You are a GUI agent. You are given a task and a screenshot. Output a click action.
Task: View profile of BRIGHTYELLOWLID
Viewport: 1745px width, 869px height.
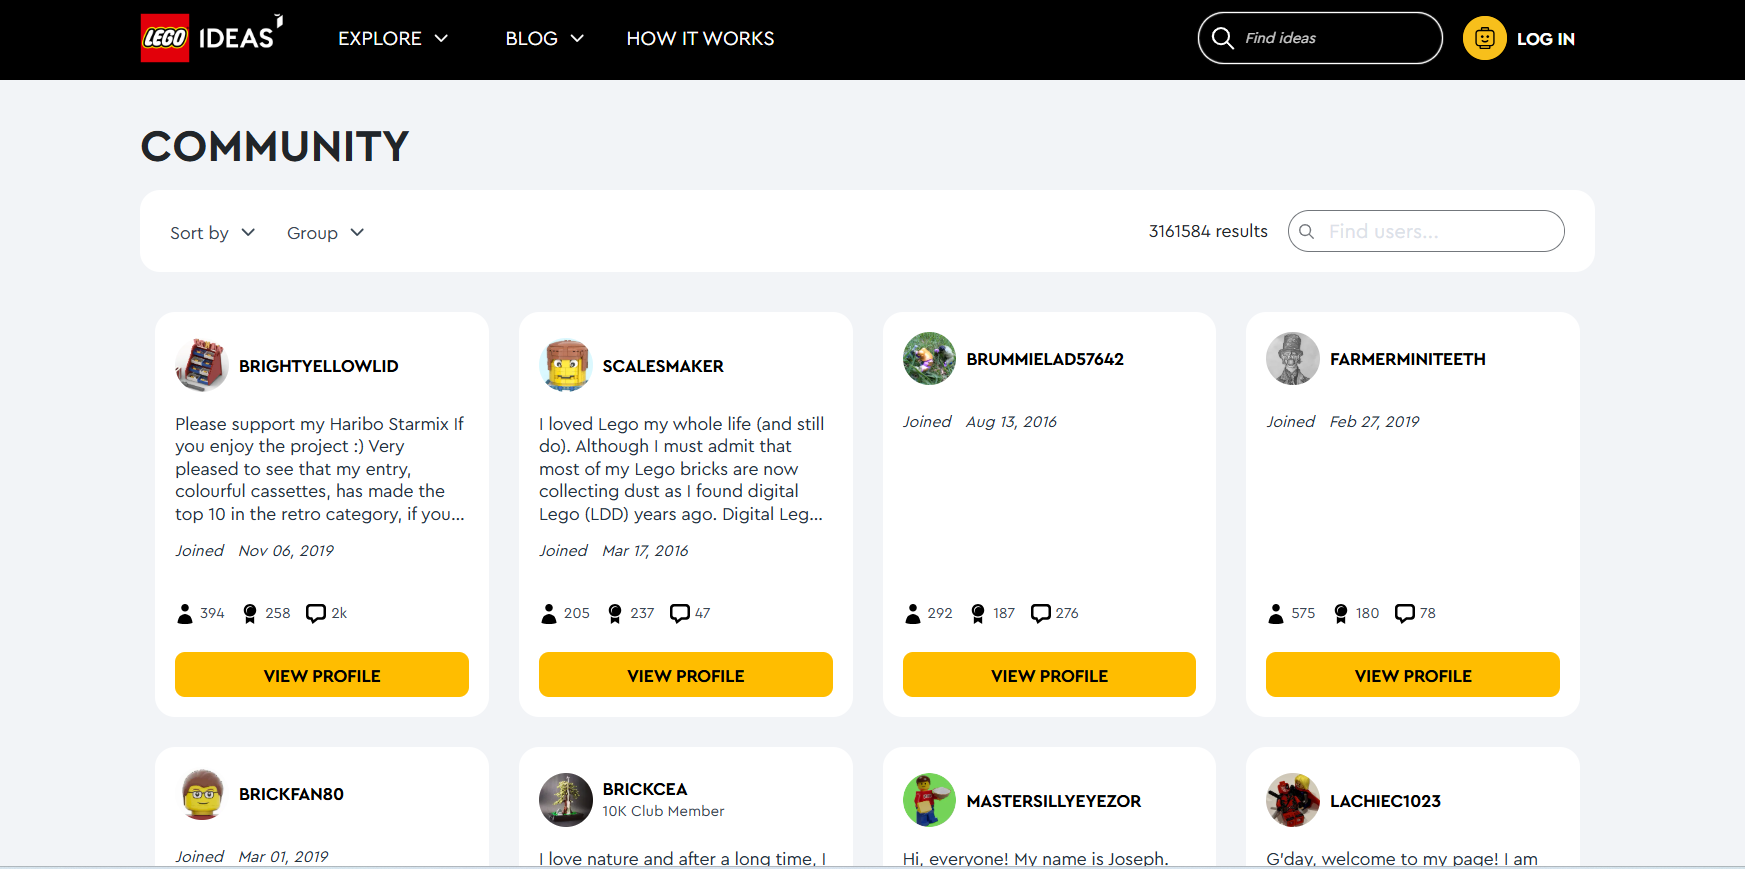tap(322, 675)
